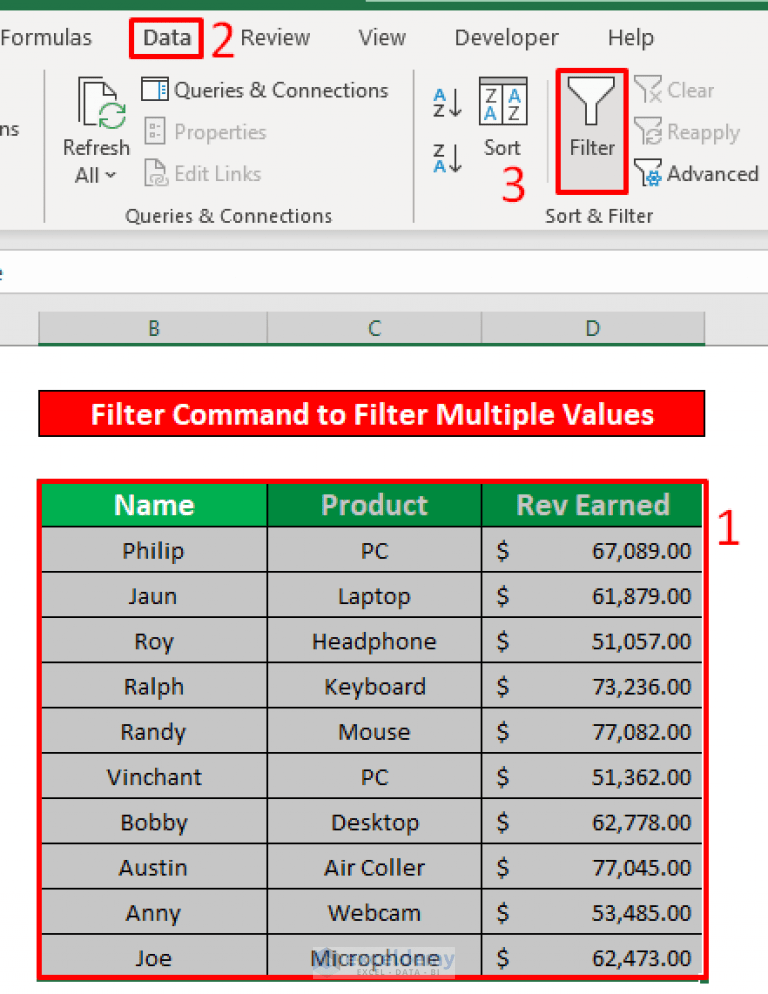Open the Refresh All dropdown arrow
This screenshot has height=994, width=768.
pyautogui.click(x=111, y=176)
